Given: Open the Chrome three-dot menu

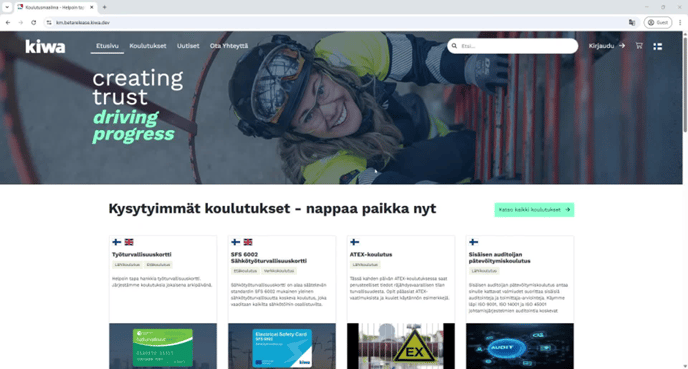Looking at the screenshot, I should click(680, 22).
